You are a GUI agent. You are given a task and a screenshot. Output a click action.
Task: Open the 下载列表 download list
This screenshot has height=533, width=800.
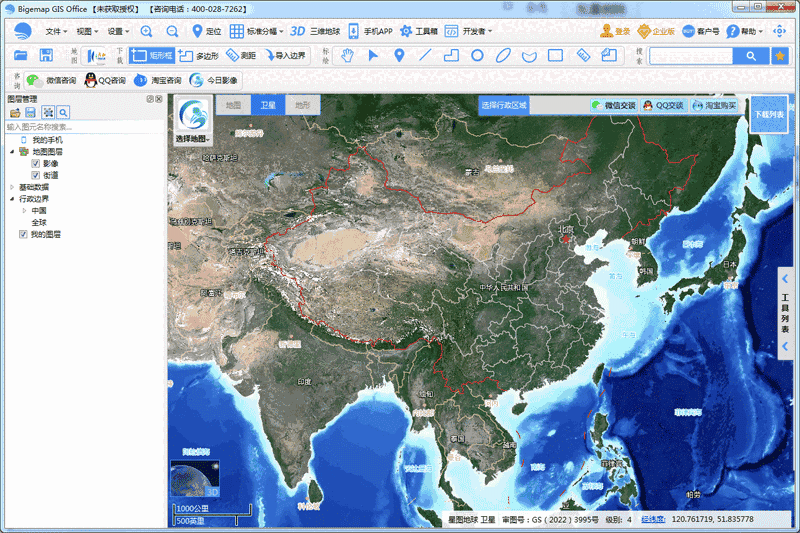point(767,114)
